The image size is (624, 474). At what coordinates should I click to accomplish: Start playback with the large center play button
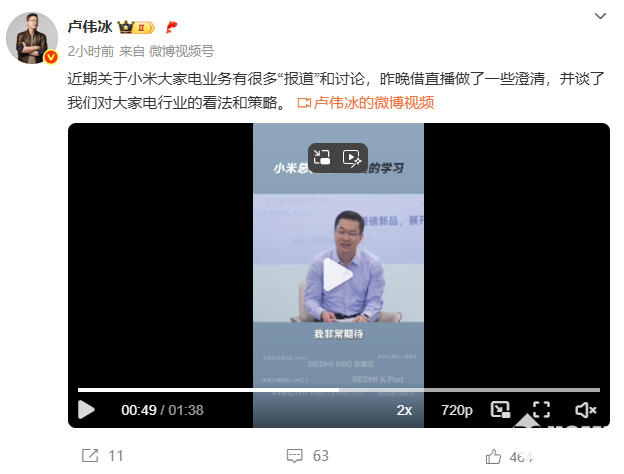pyautogui.click(x=337, y=275)
